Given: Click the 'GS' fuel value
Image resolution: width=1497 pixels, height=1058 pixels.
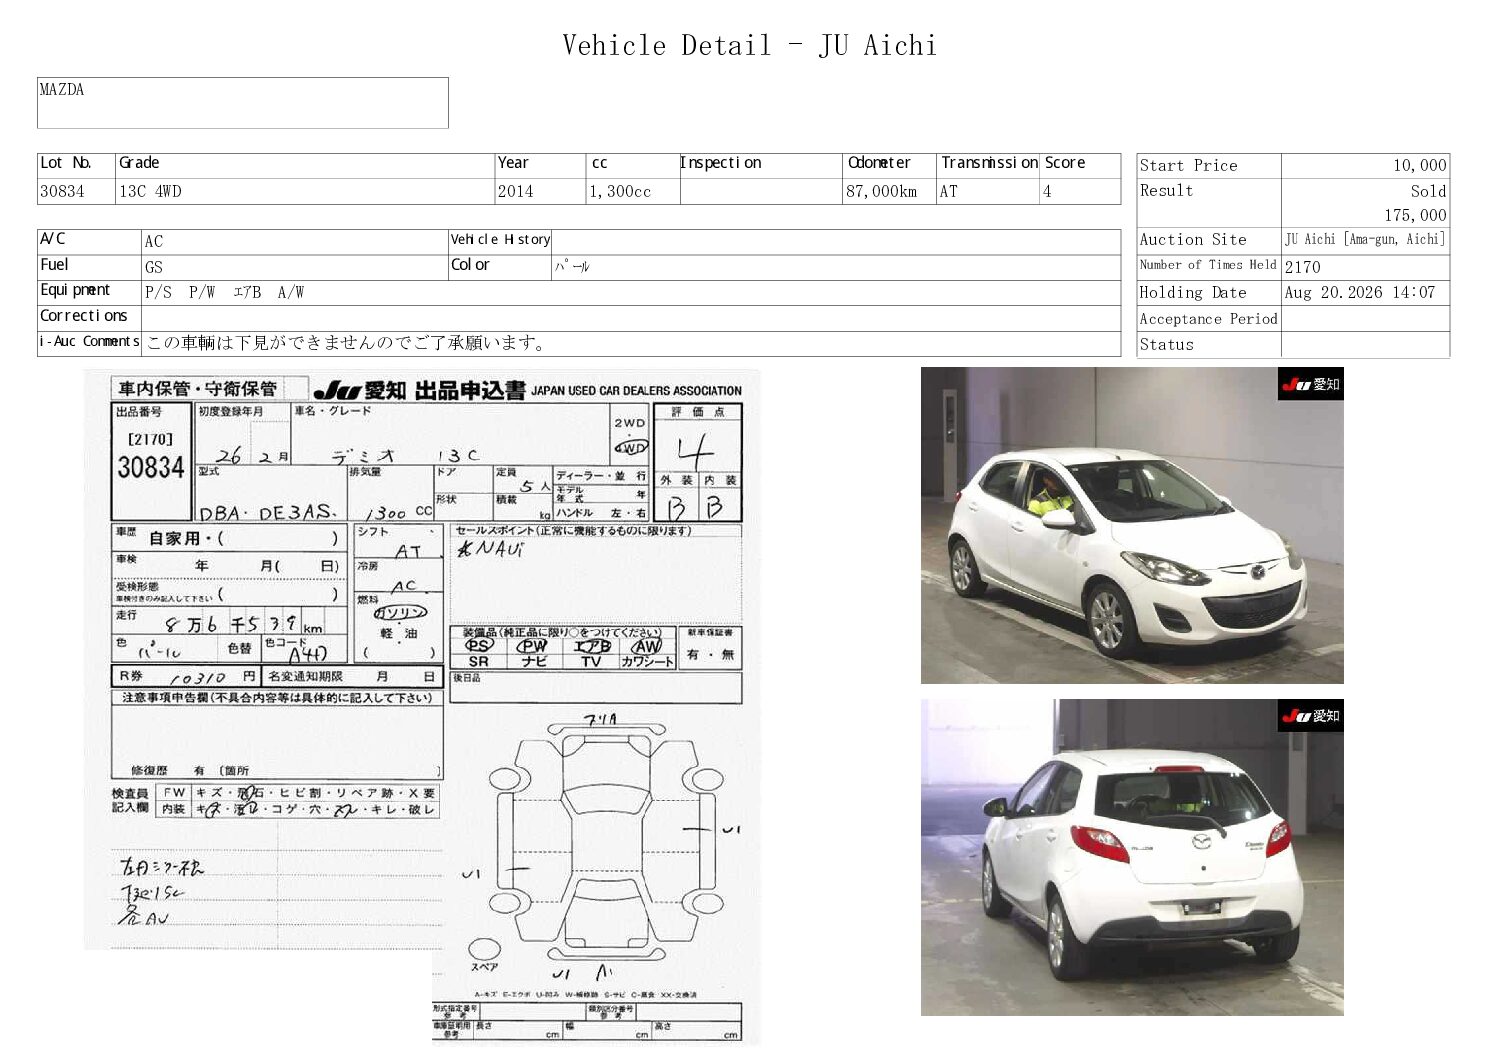Looking at the screenshot, I should click(x=154, y=267).
